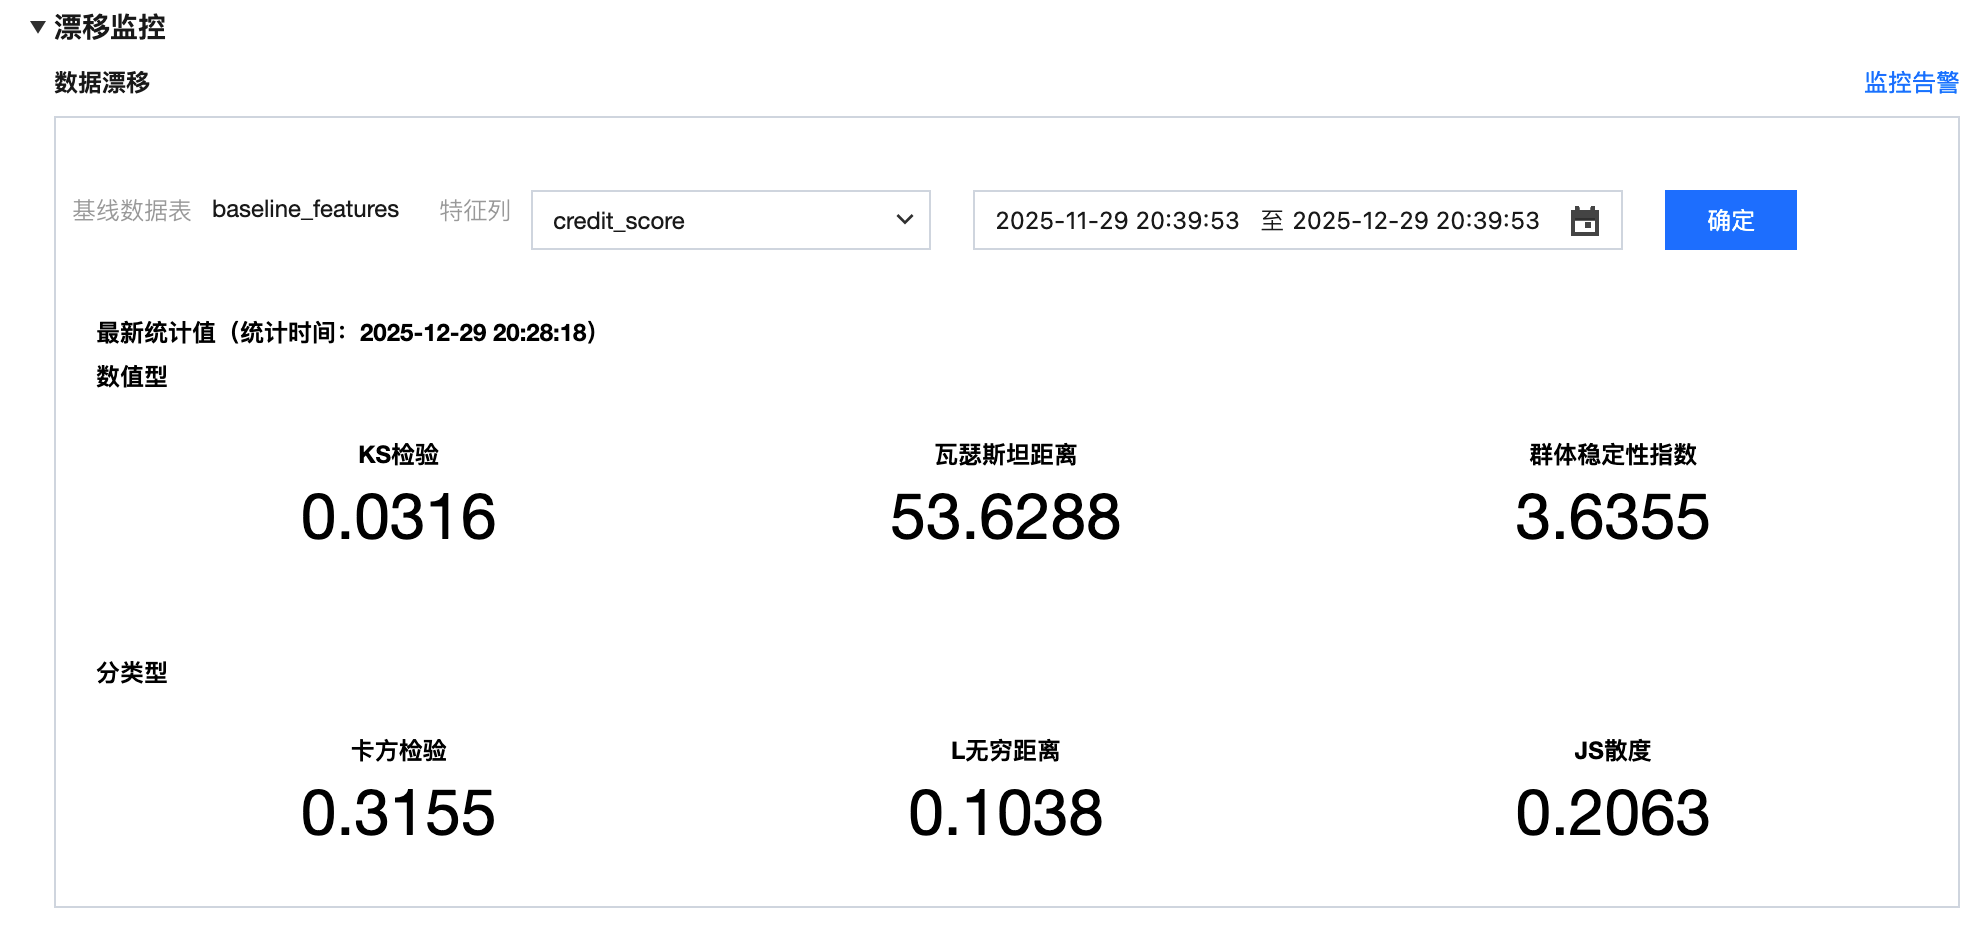
Task: Click the KS检验 metric label
Action: click(x=398, y=455)
